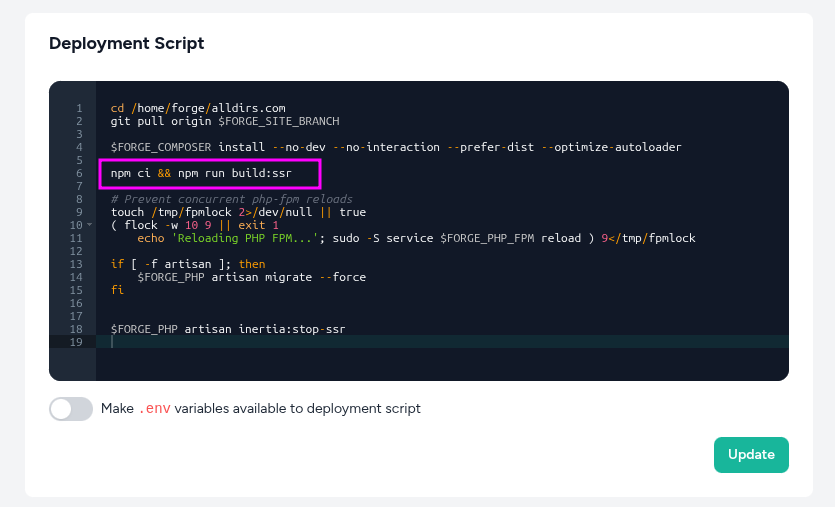Click the 'artisan inertia:stop-ssr' line

click(x=227, y=329)
